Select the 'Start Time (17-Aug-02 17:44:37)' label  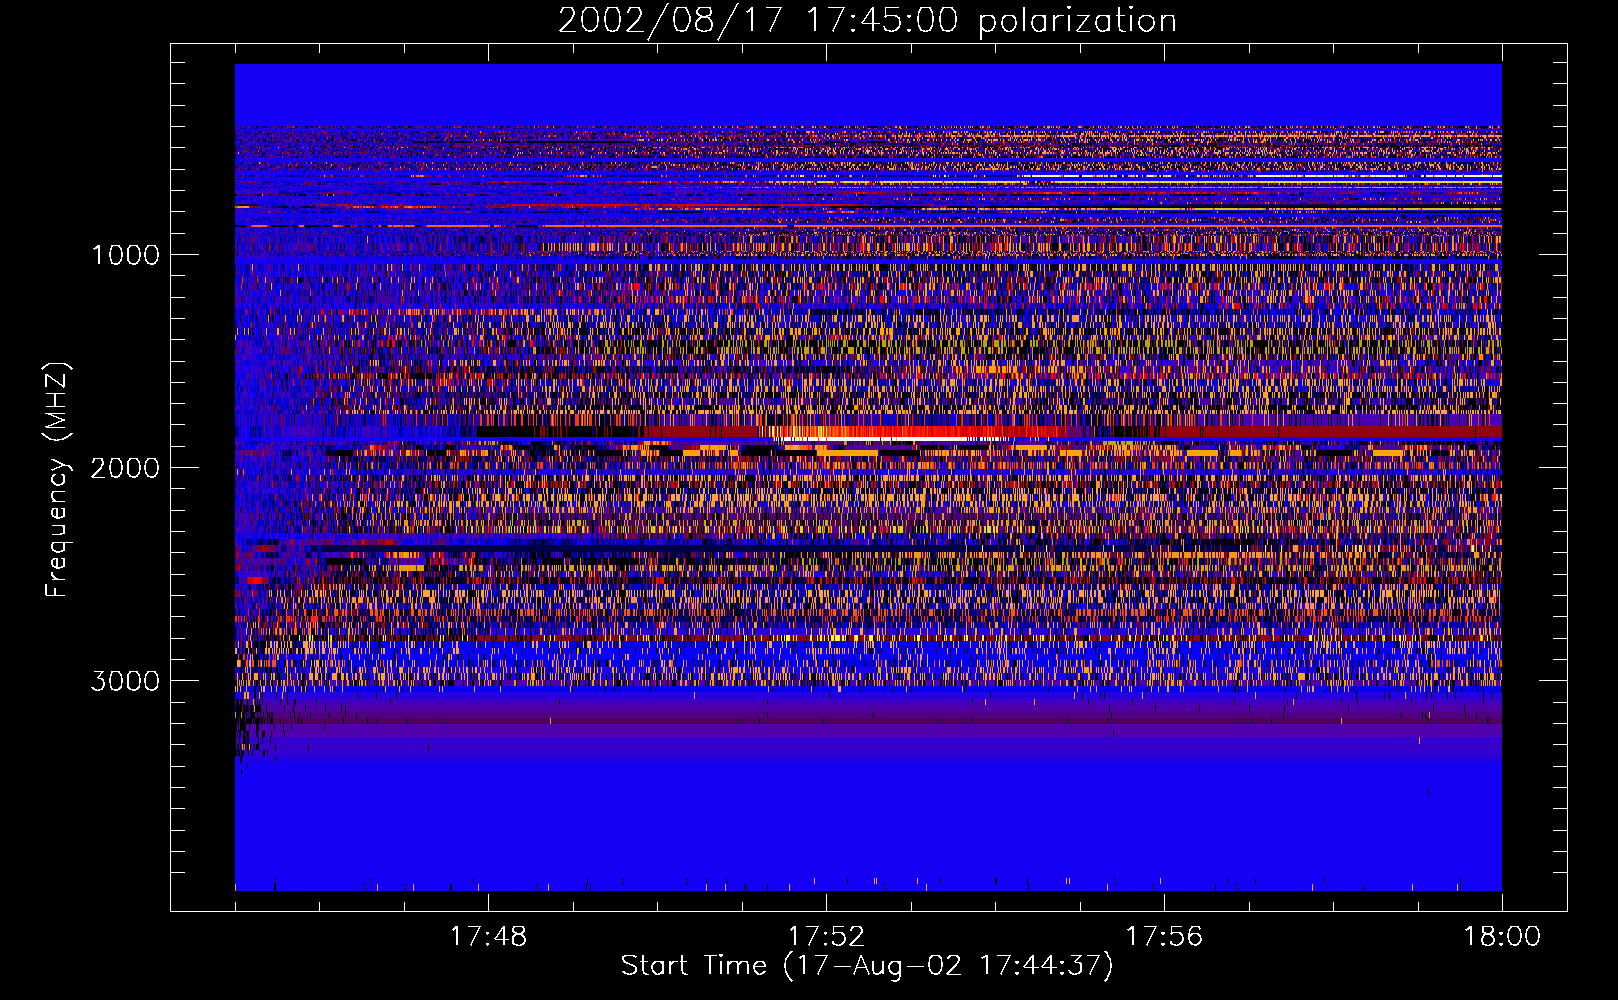[x=867, y=966]
